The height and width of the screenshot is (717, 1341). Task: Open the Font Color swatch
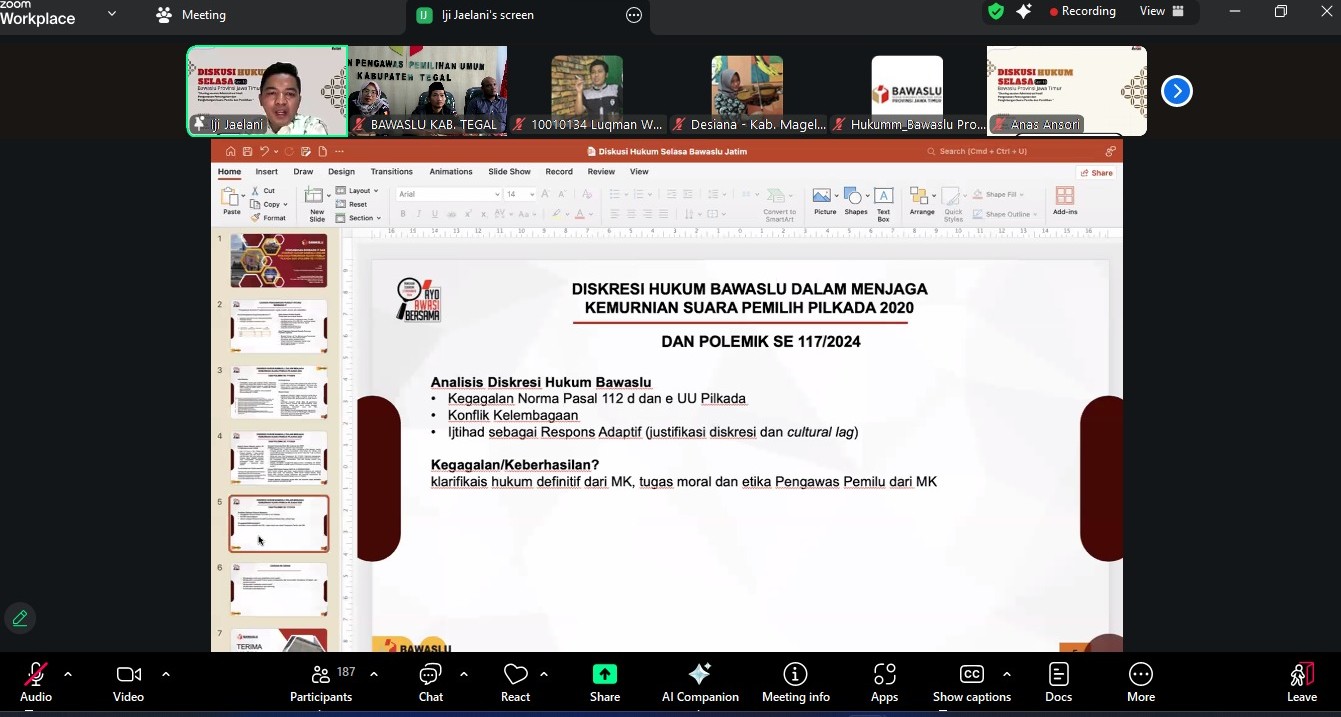[x=580, y=214]
